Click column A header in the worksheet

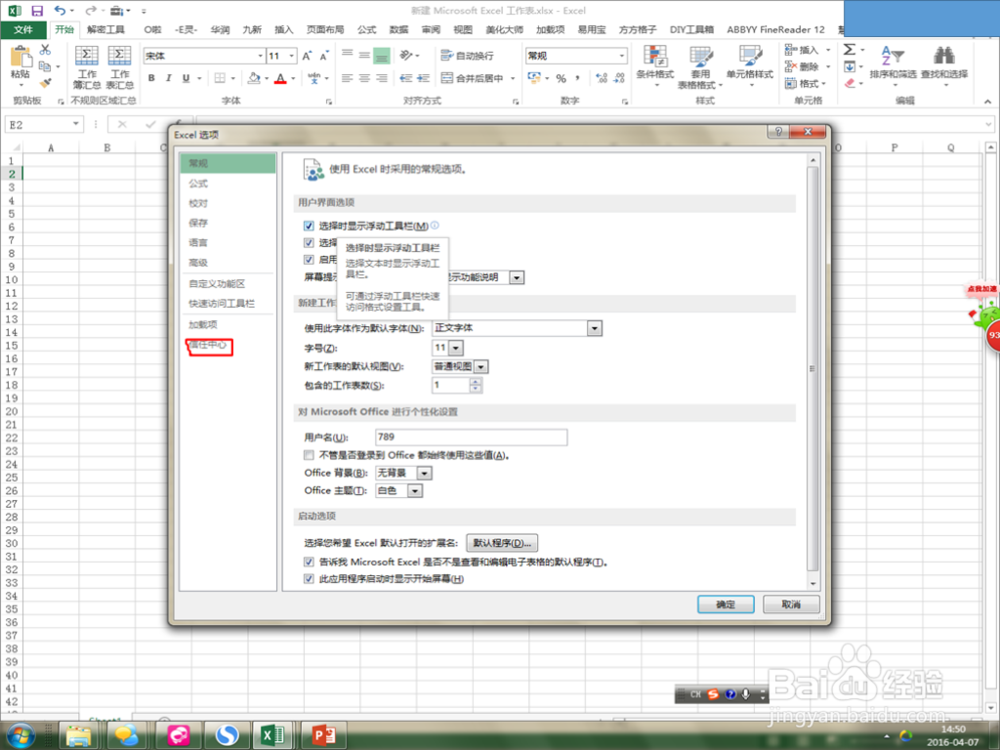click(x=51, y=148)
